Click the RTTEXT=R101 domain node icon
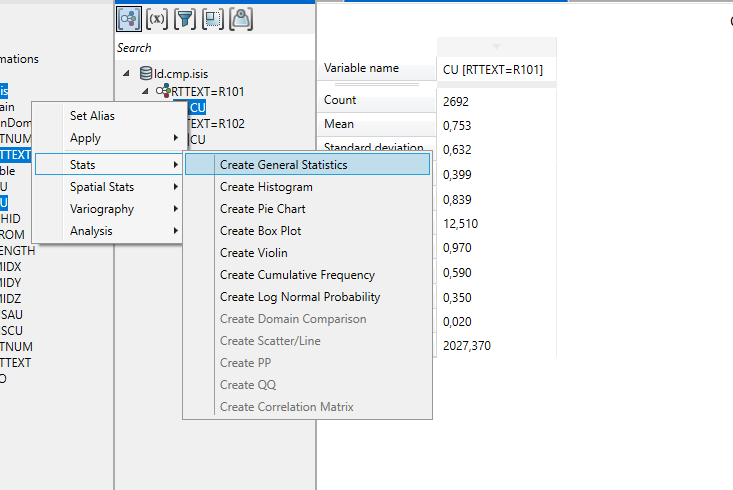This screenshot has width=733, height=490. tap(163, 91)
